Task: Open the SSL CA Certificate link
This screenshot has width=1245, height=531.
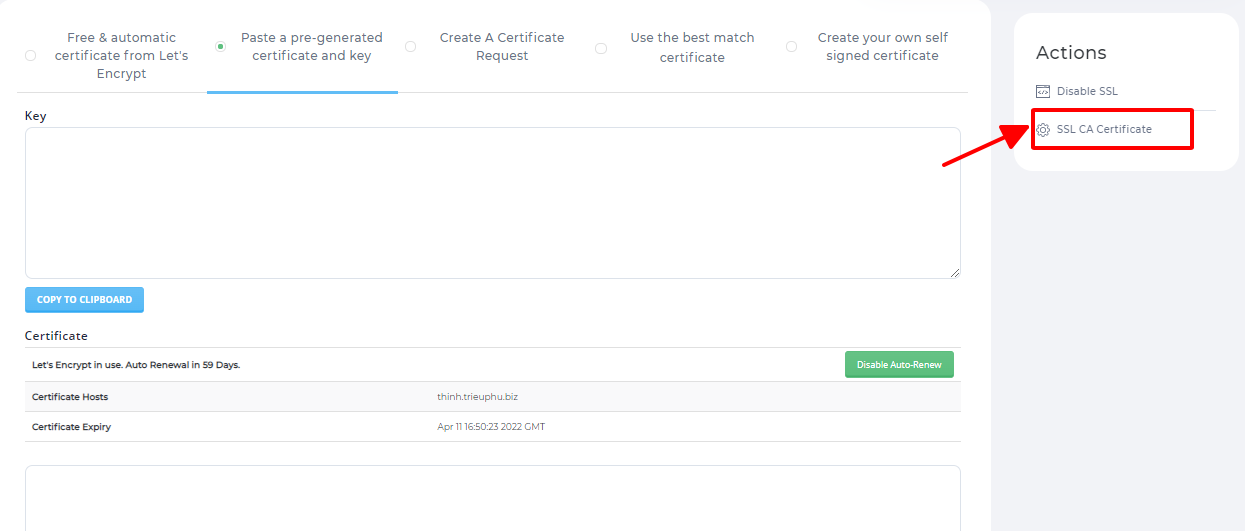Action: (1103, 129)
